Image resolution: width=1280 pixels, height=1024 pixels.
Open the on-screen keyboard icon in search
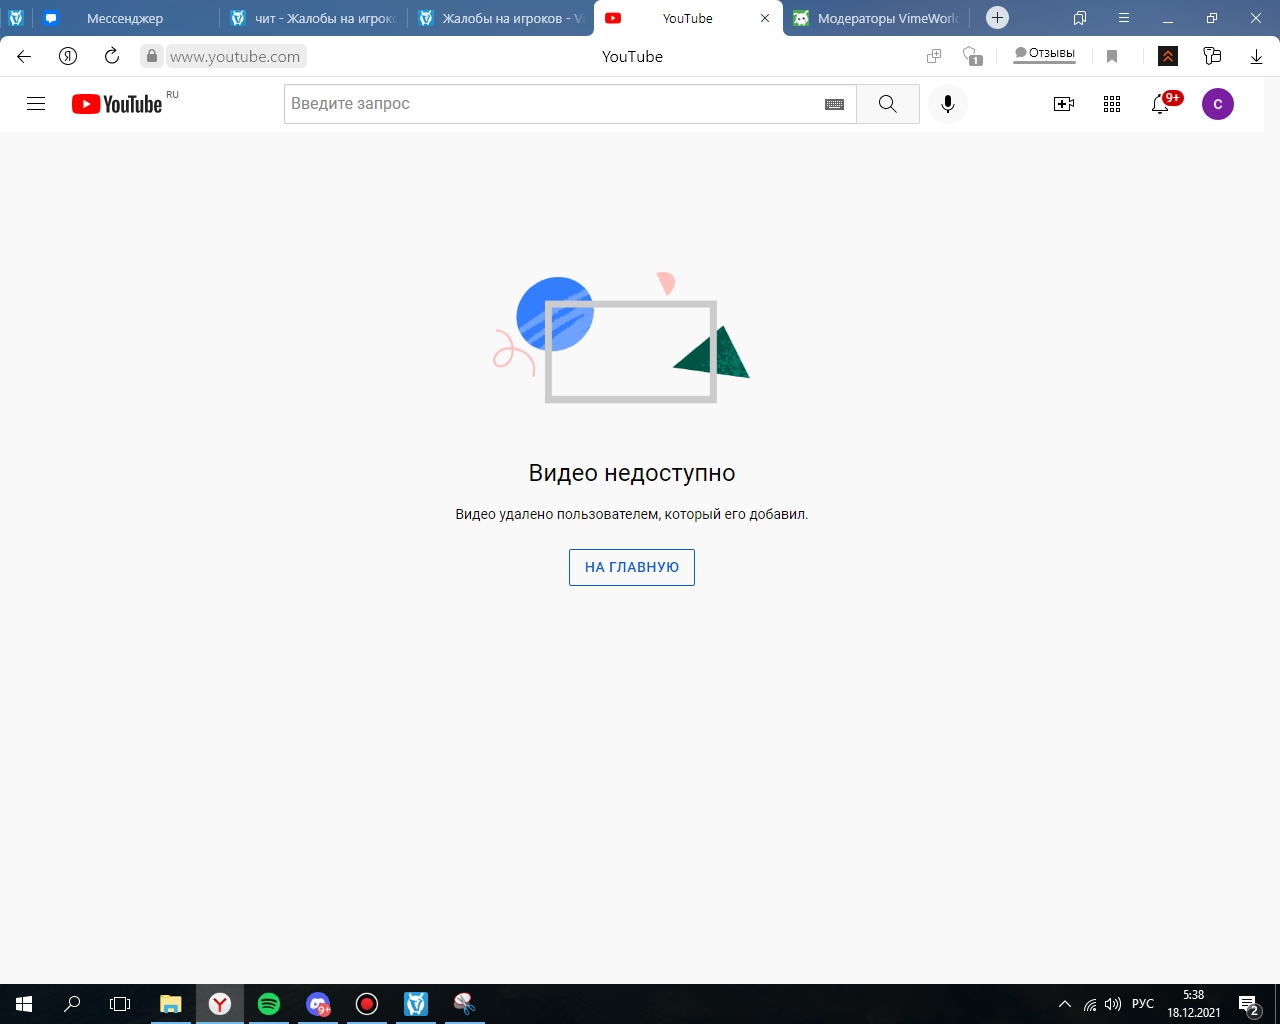coord(834,104)
